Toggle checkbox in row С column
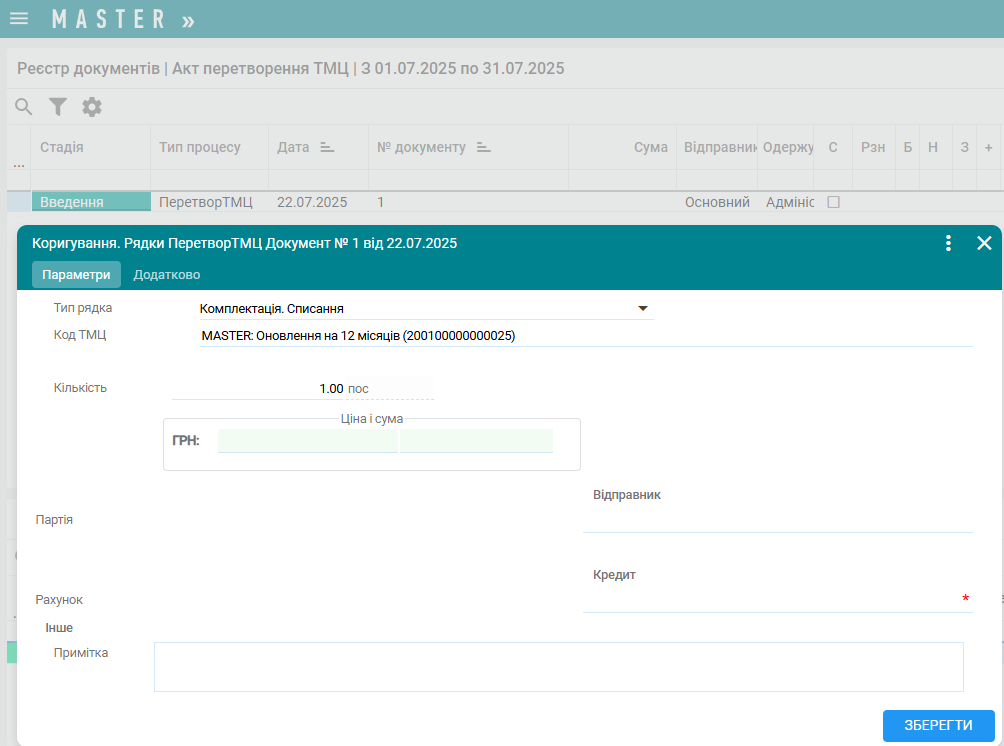This screenshot has height=746, width=1004. pyautogui.click(x=833, y=202)
